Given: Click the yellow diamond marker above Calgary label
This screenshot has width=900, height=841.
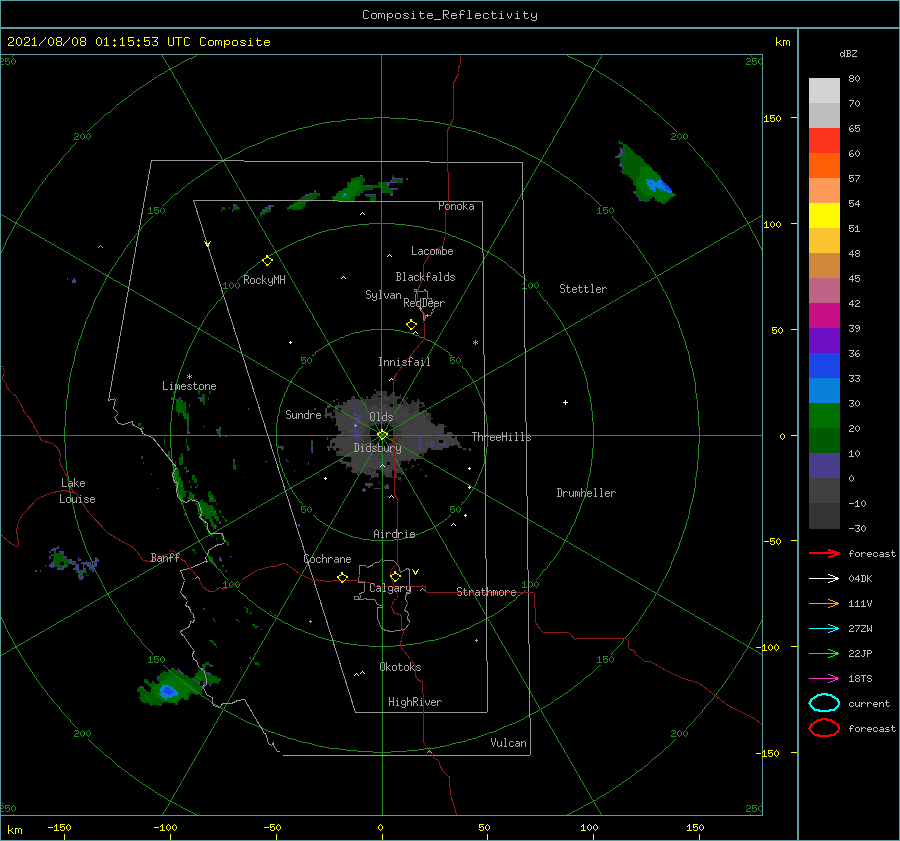Looking at the screenshot, I should [x=395, y=576].
